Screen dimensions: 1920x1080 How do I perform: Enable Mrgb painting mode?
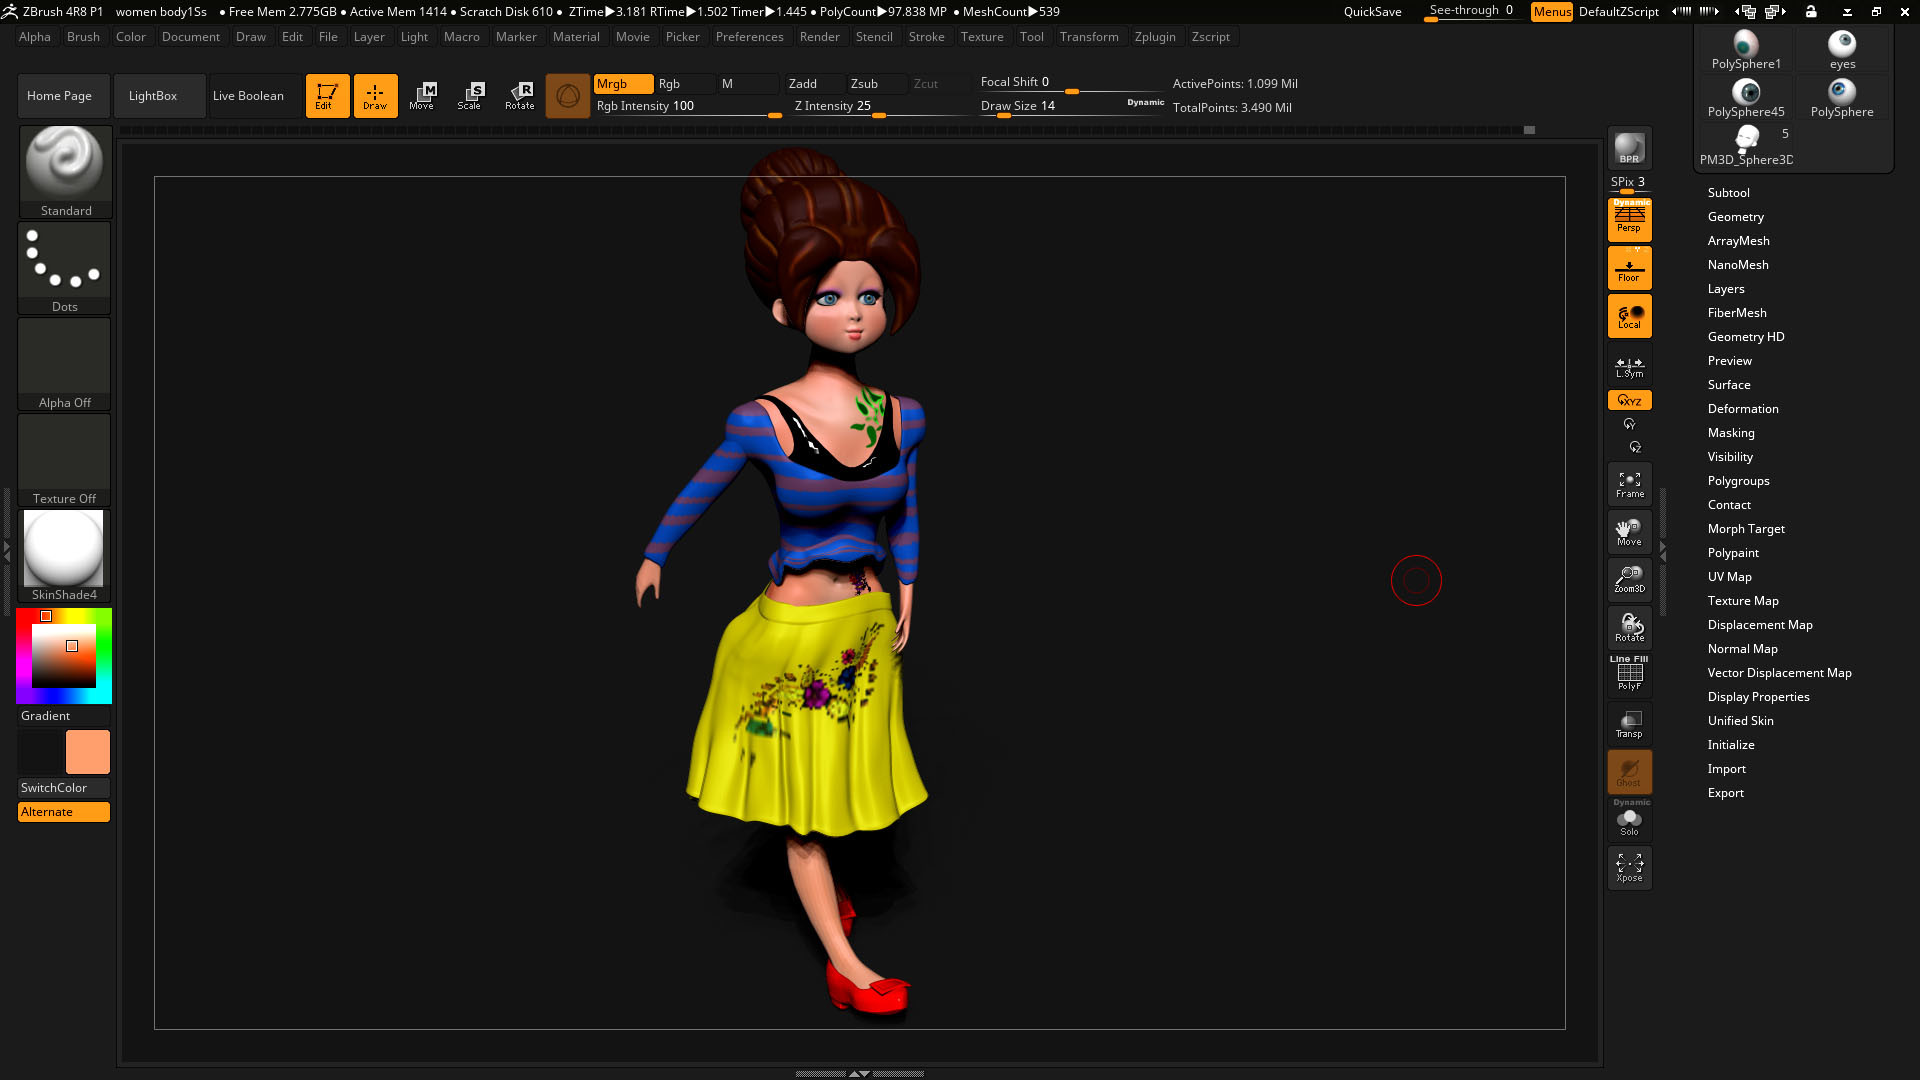click(622, 84)
